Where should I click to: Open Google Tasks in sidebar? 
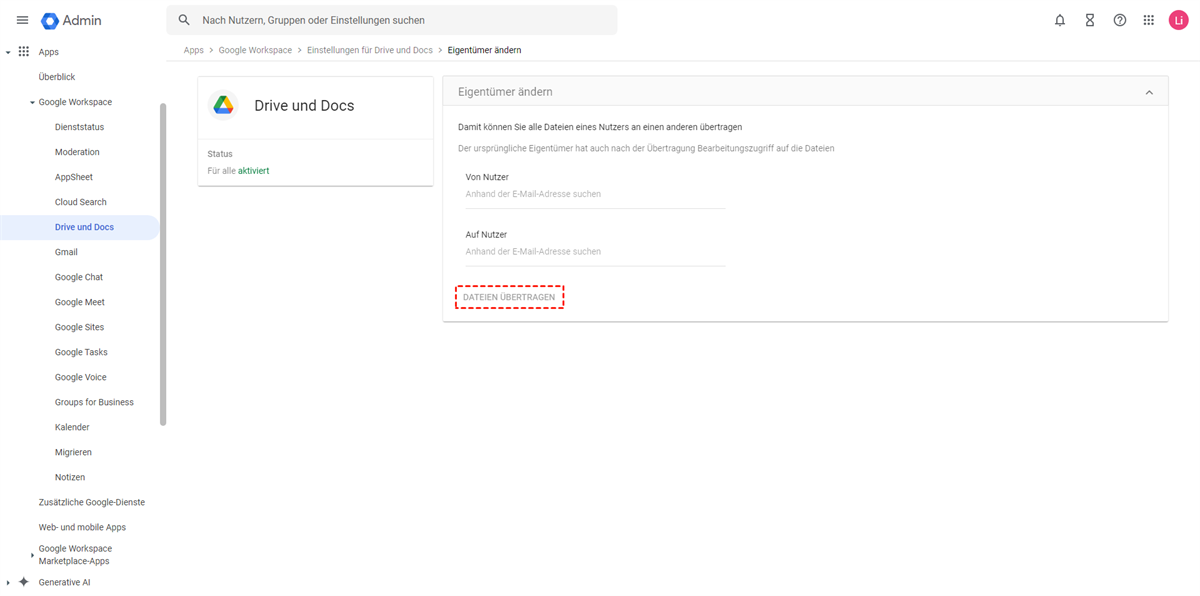click(81, 352)
